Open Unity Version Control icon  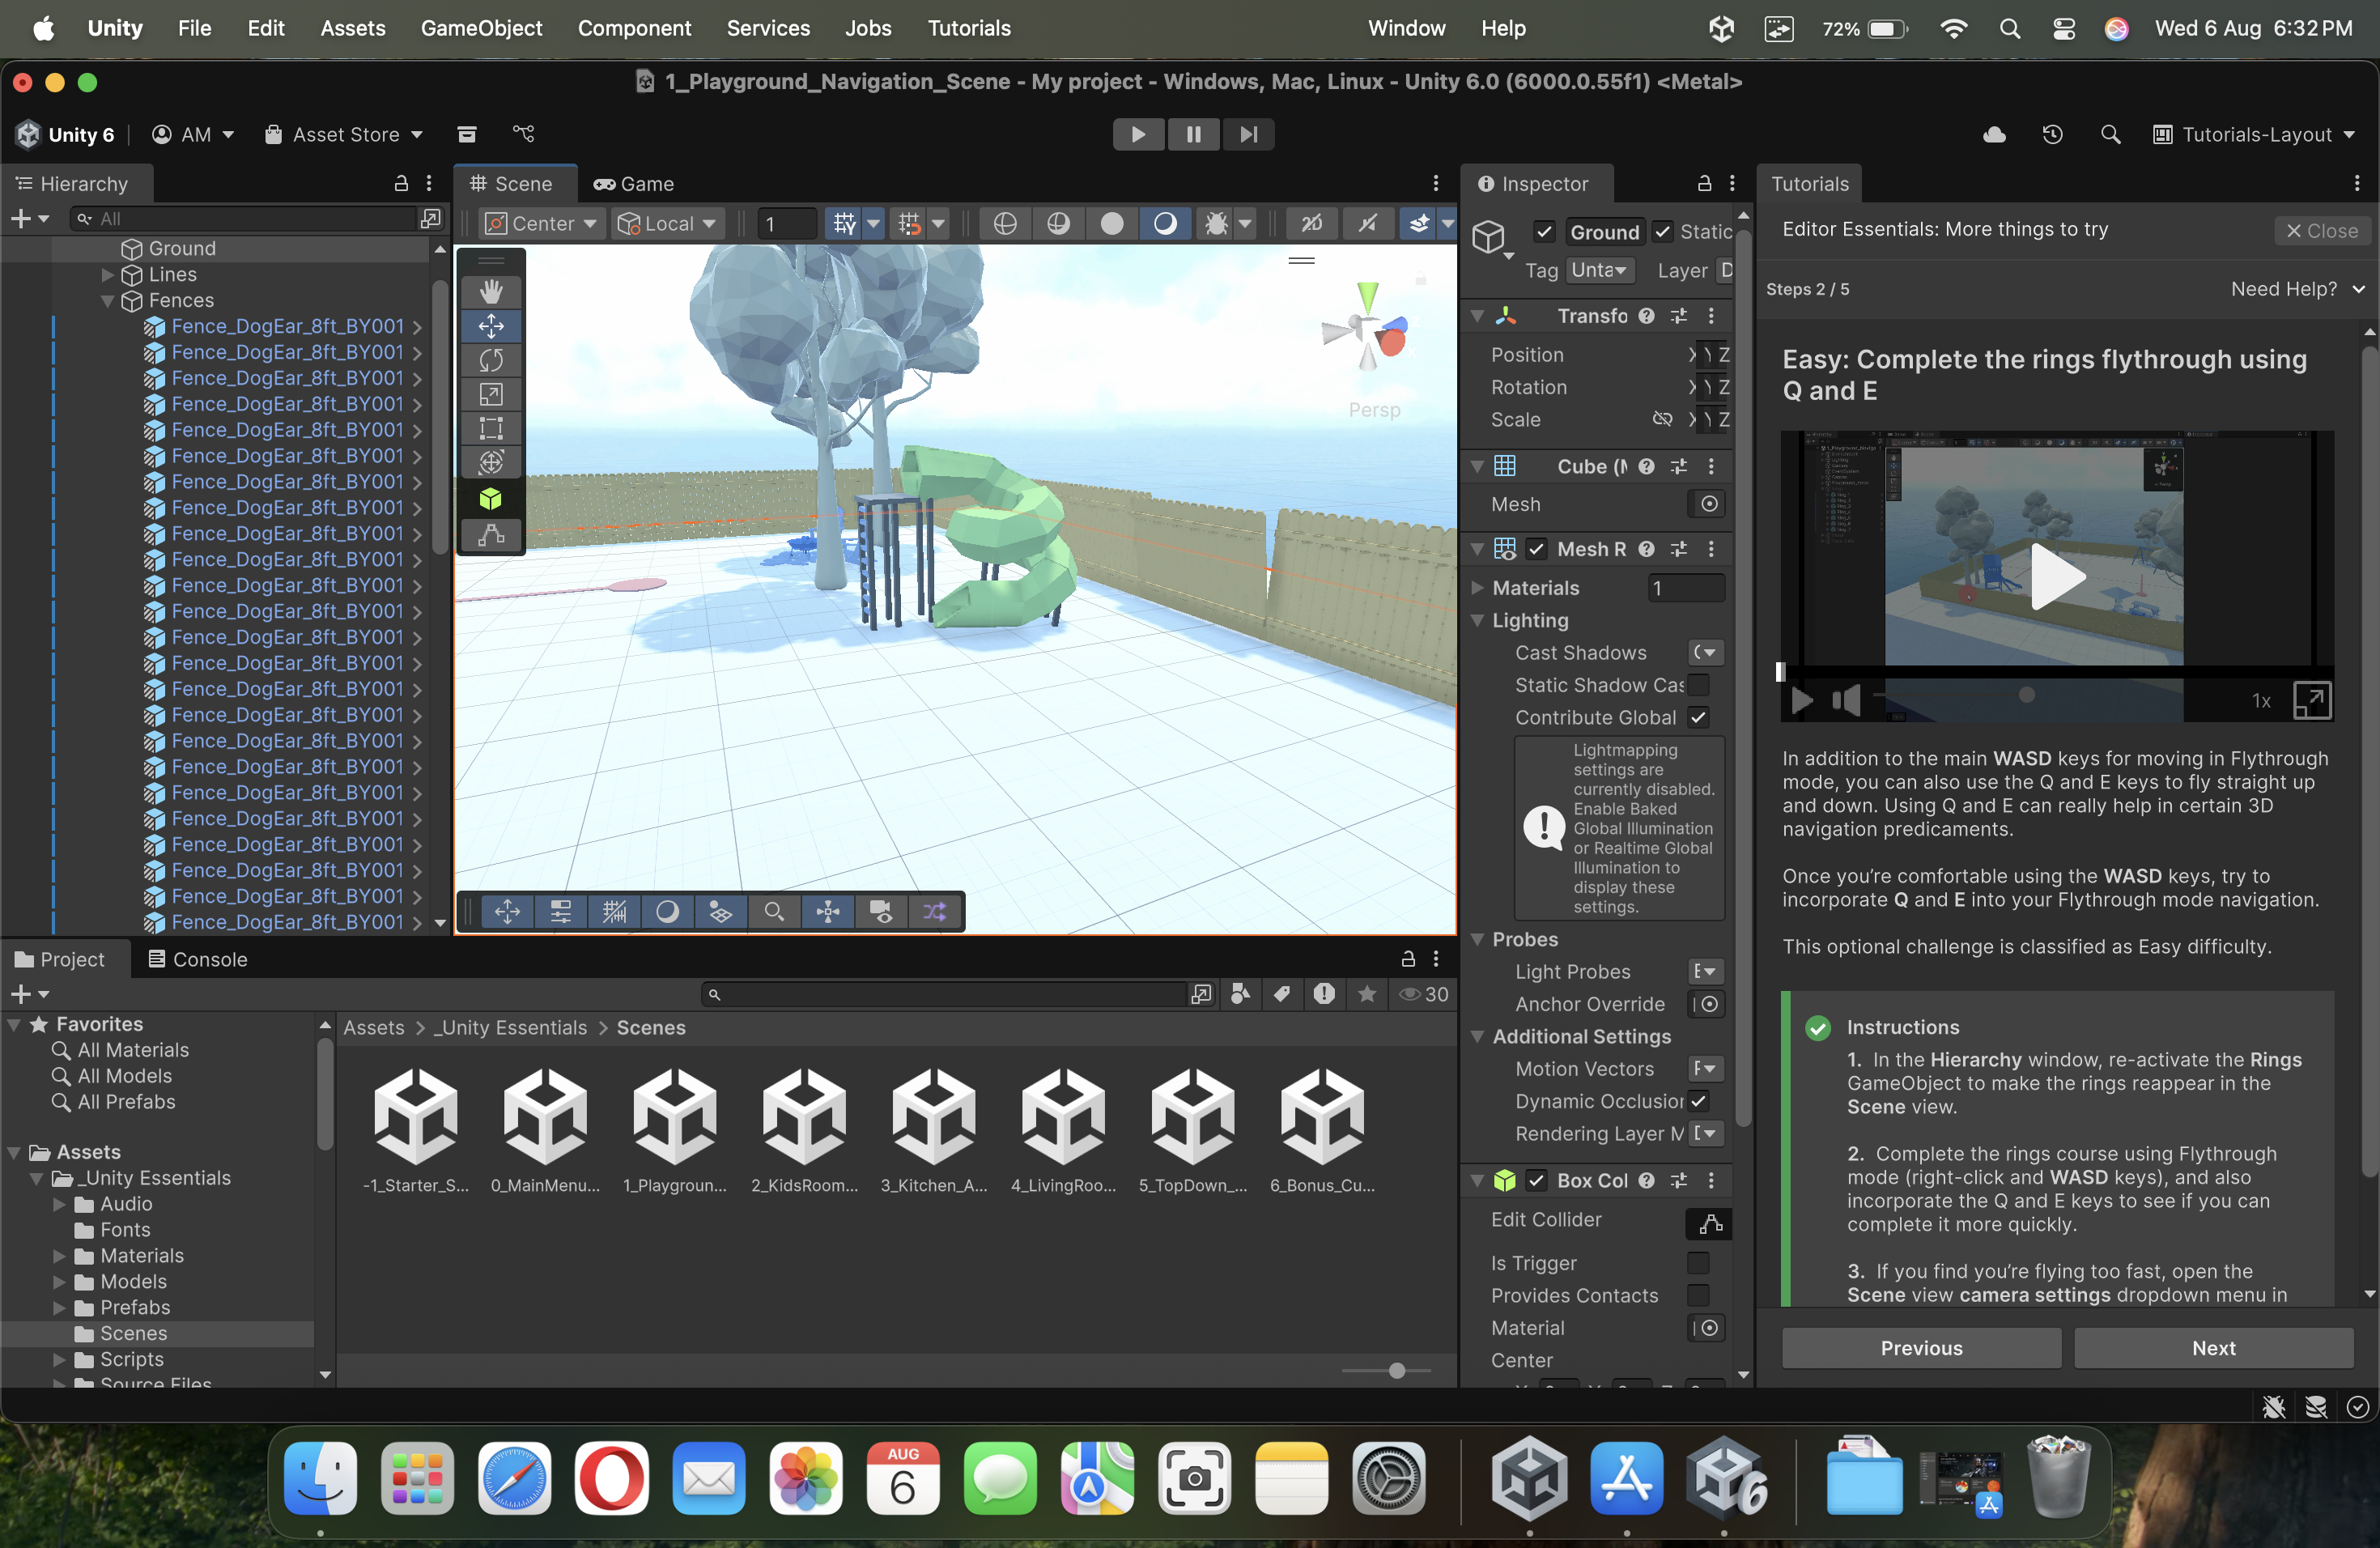click(x=524, y=134)
